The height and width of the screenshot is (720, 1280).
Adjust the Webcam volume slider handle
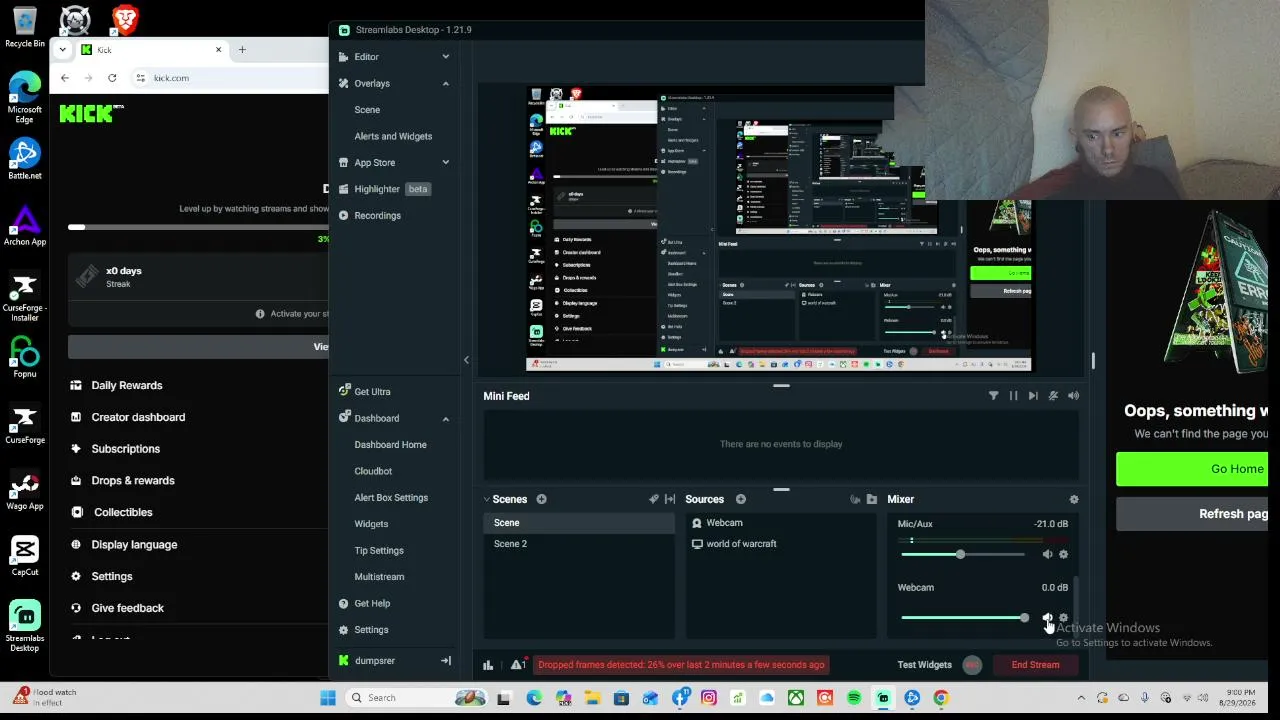(x=1024, y=618)
